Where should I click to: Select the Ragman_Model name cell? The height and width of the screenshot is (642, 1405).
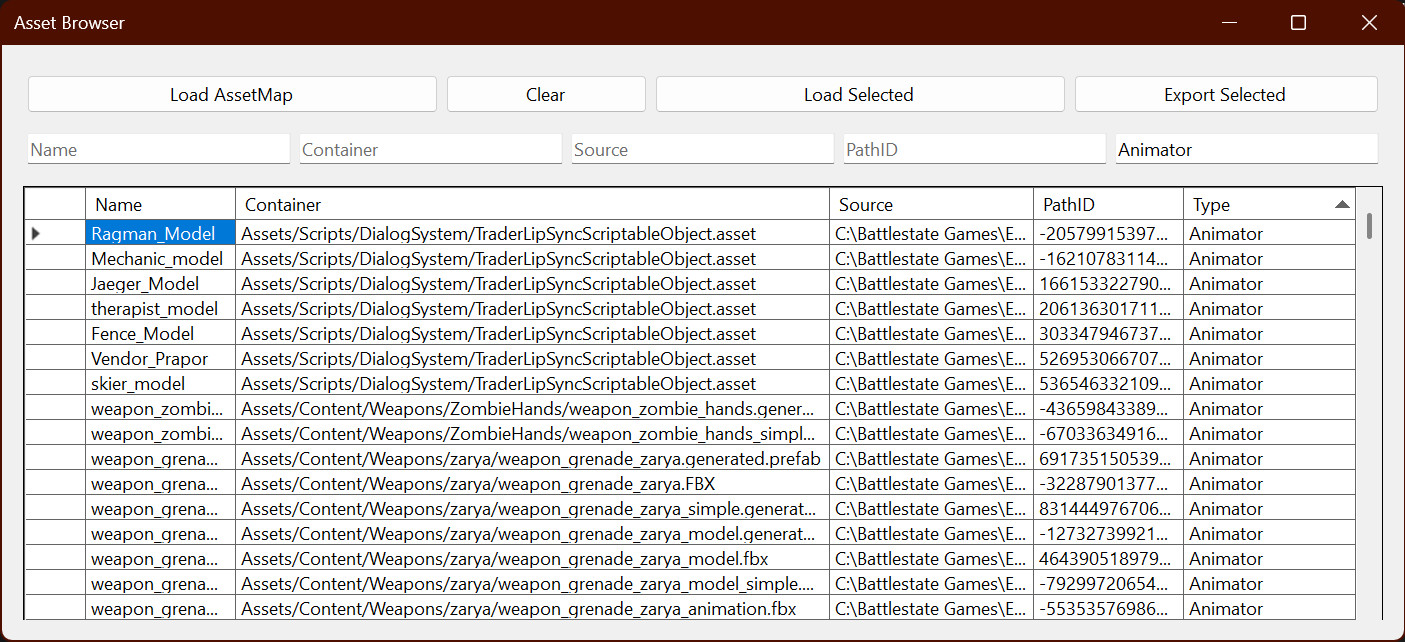(x=160, y=234)
